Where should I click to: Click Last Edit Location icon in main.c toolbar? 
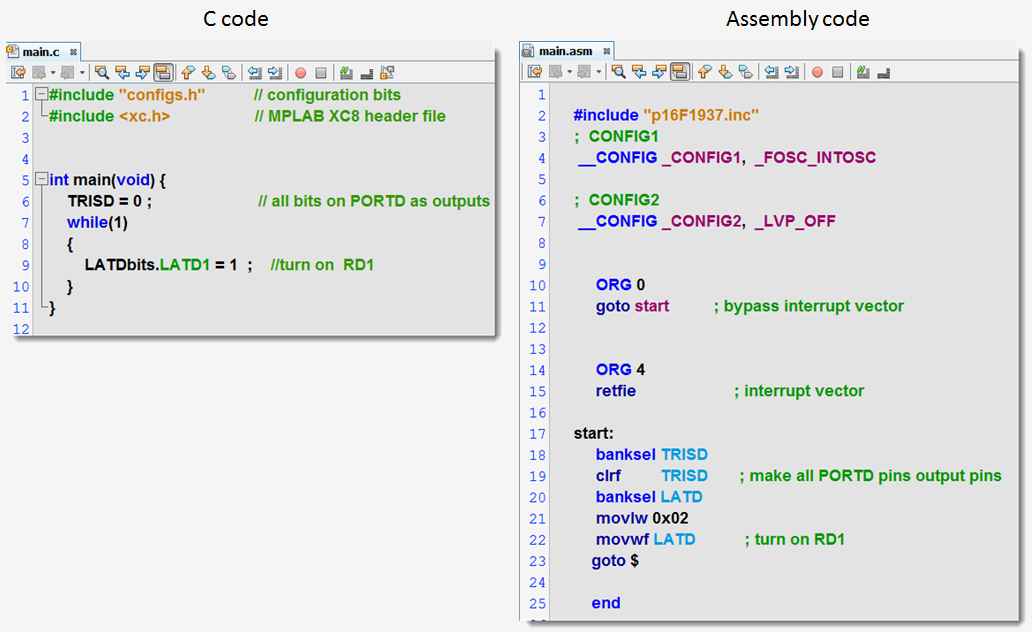coord(19,71)
